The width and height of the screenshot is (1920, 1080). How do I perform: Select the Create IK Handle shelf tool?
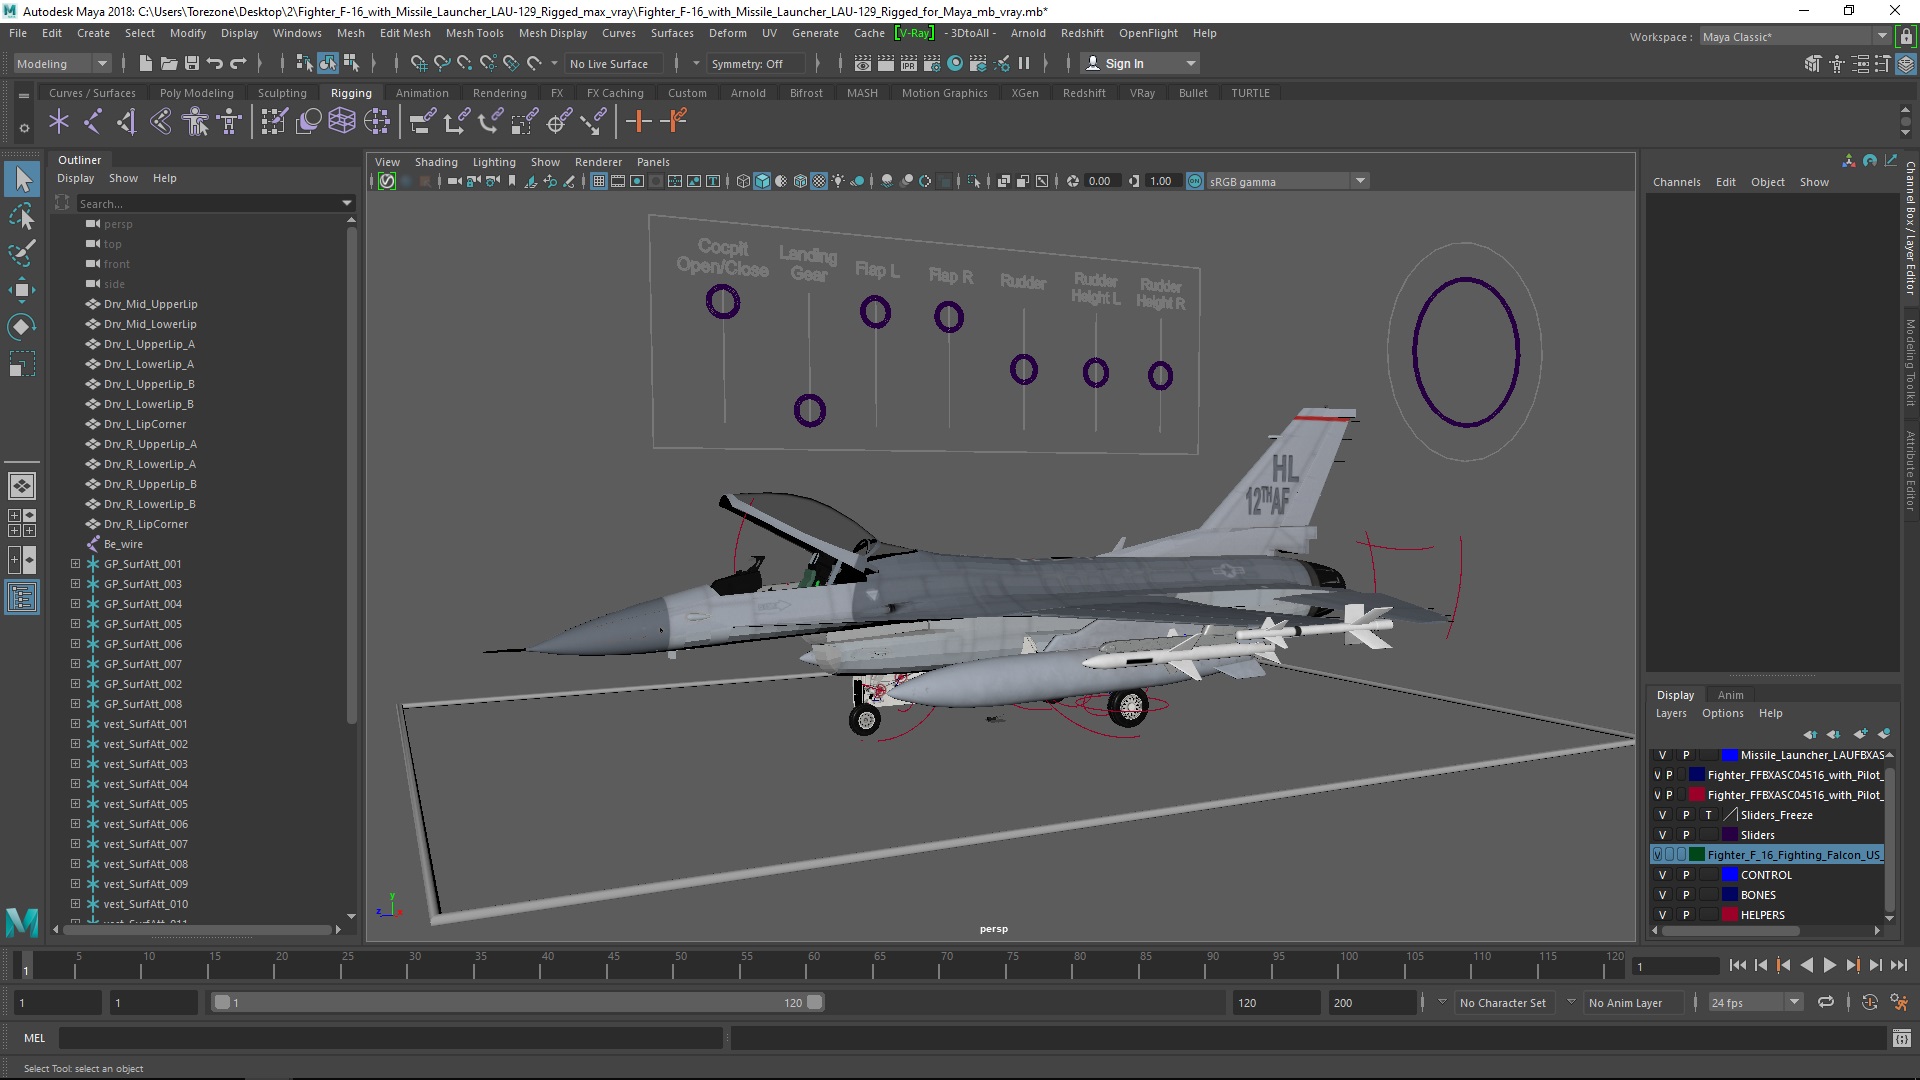coord(126,122)
